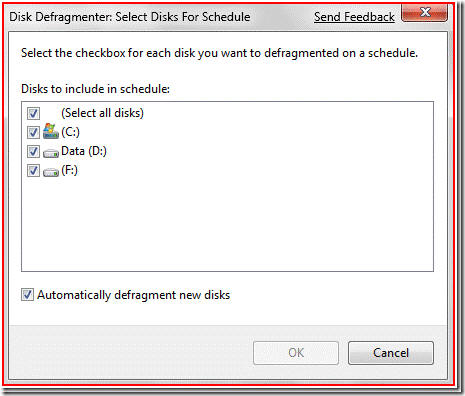Select the (F:) drive label in list

click(x=69, y=170)
